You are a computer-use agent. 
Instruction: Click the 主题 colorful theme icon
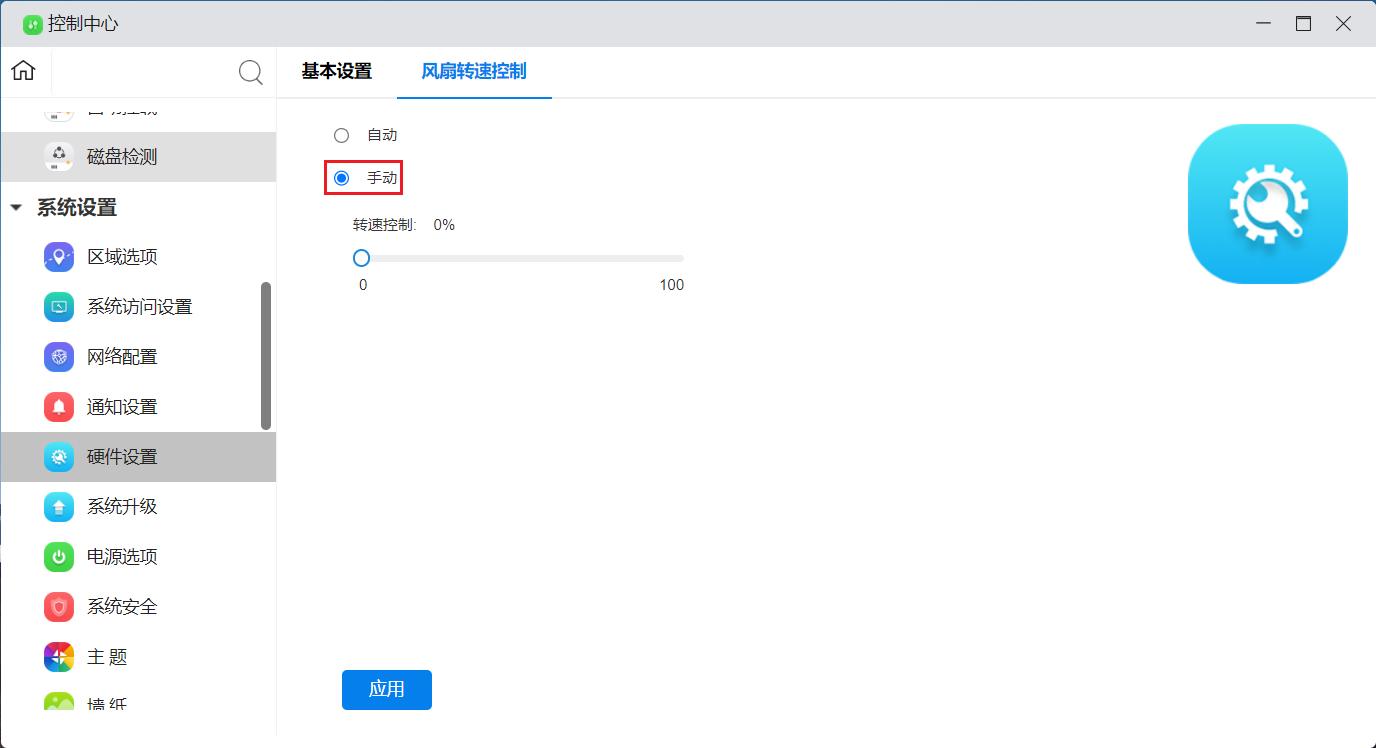coord(59,657)
